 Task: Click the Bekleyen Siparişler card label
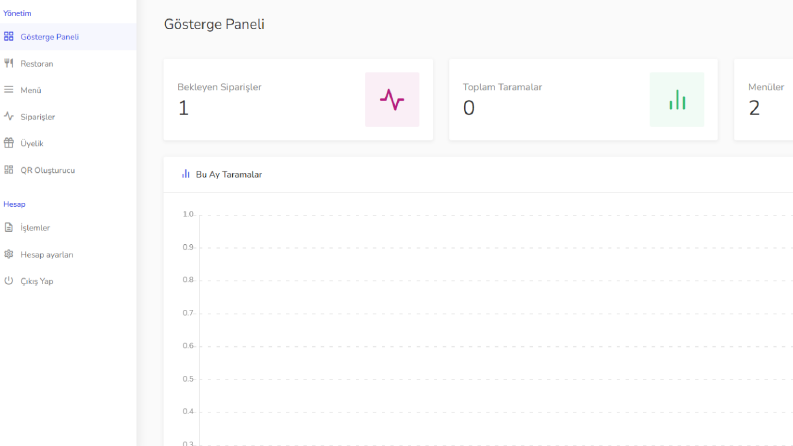point(219,87)
